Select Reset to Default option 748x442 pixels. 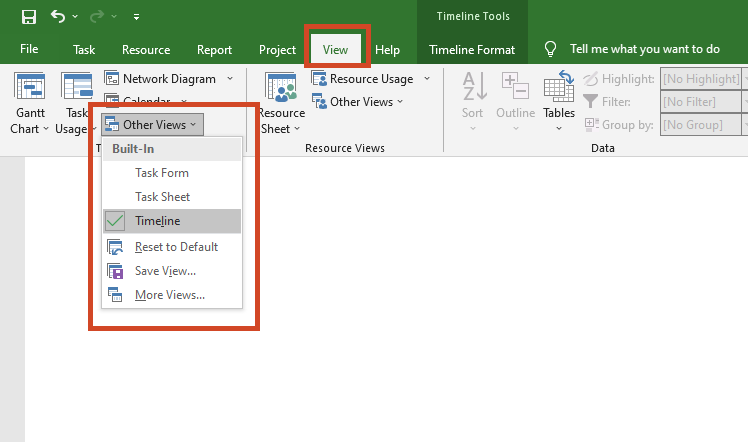point(176,247)
